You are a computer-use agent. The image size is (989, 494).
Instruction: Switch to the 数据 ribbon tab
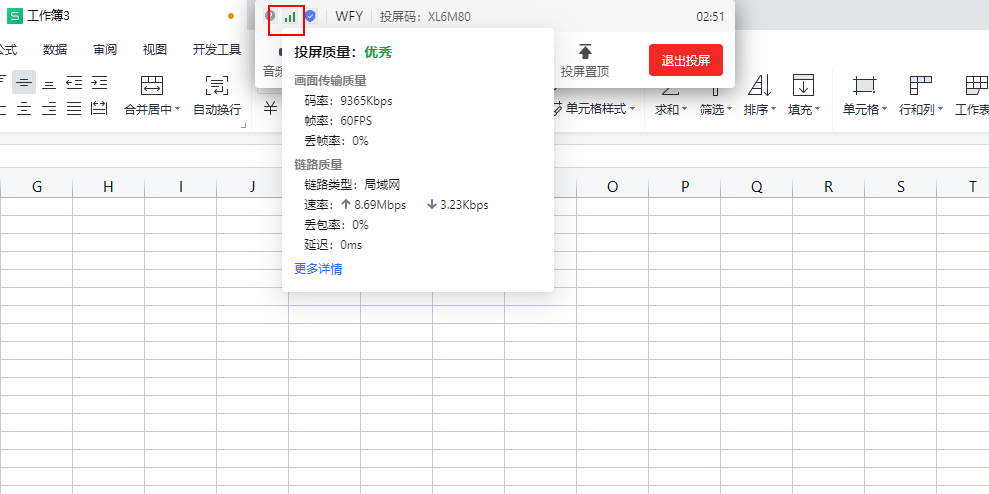click(x=55, y=50)
